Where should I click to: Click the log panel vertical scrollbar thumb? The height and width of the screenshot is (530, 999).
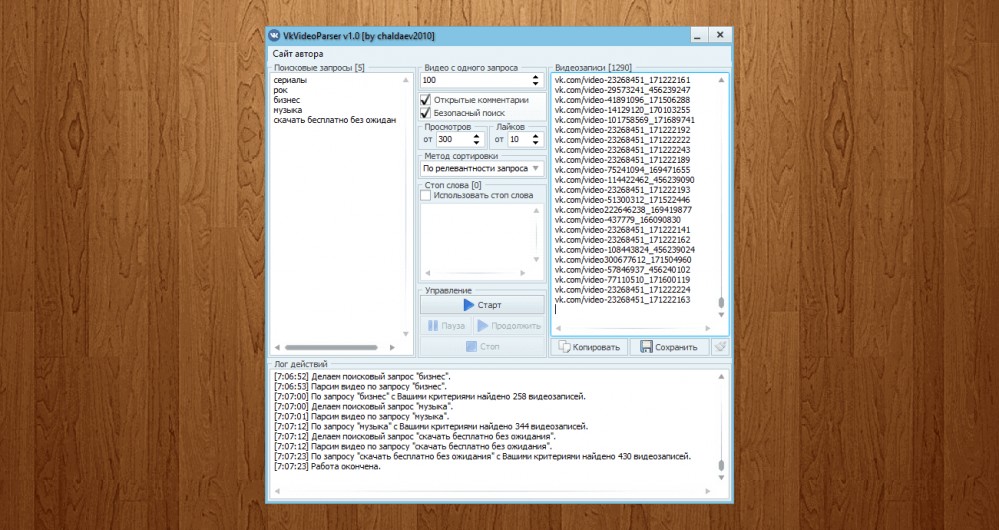721,465
